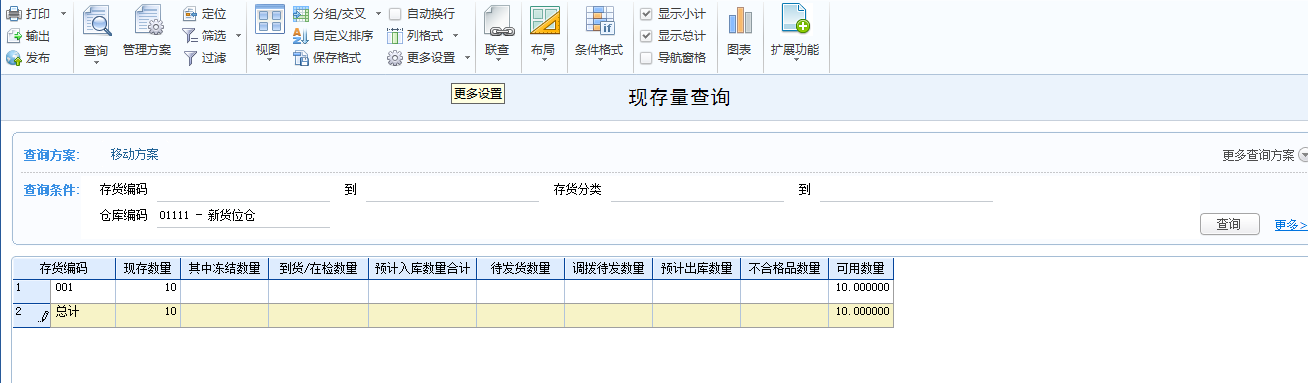Click the 定位 locate icon
This screenshot has width=1308, height=383.
(190, 14)
